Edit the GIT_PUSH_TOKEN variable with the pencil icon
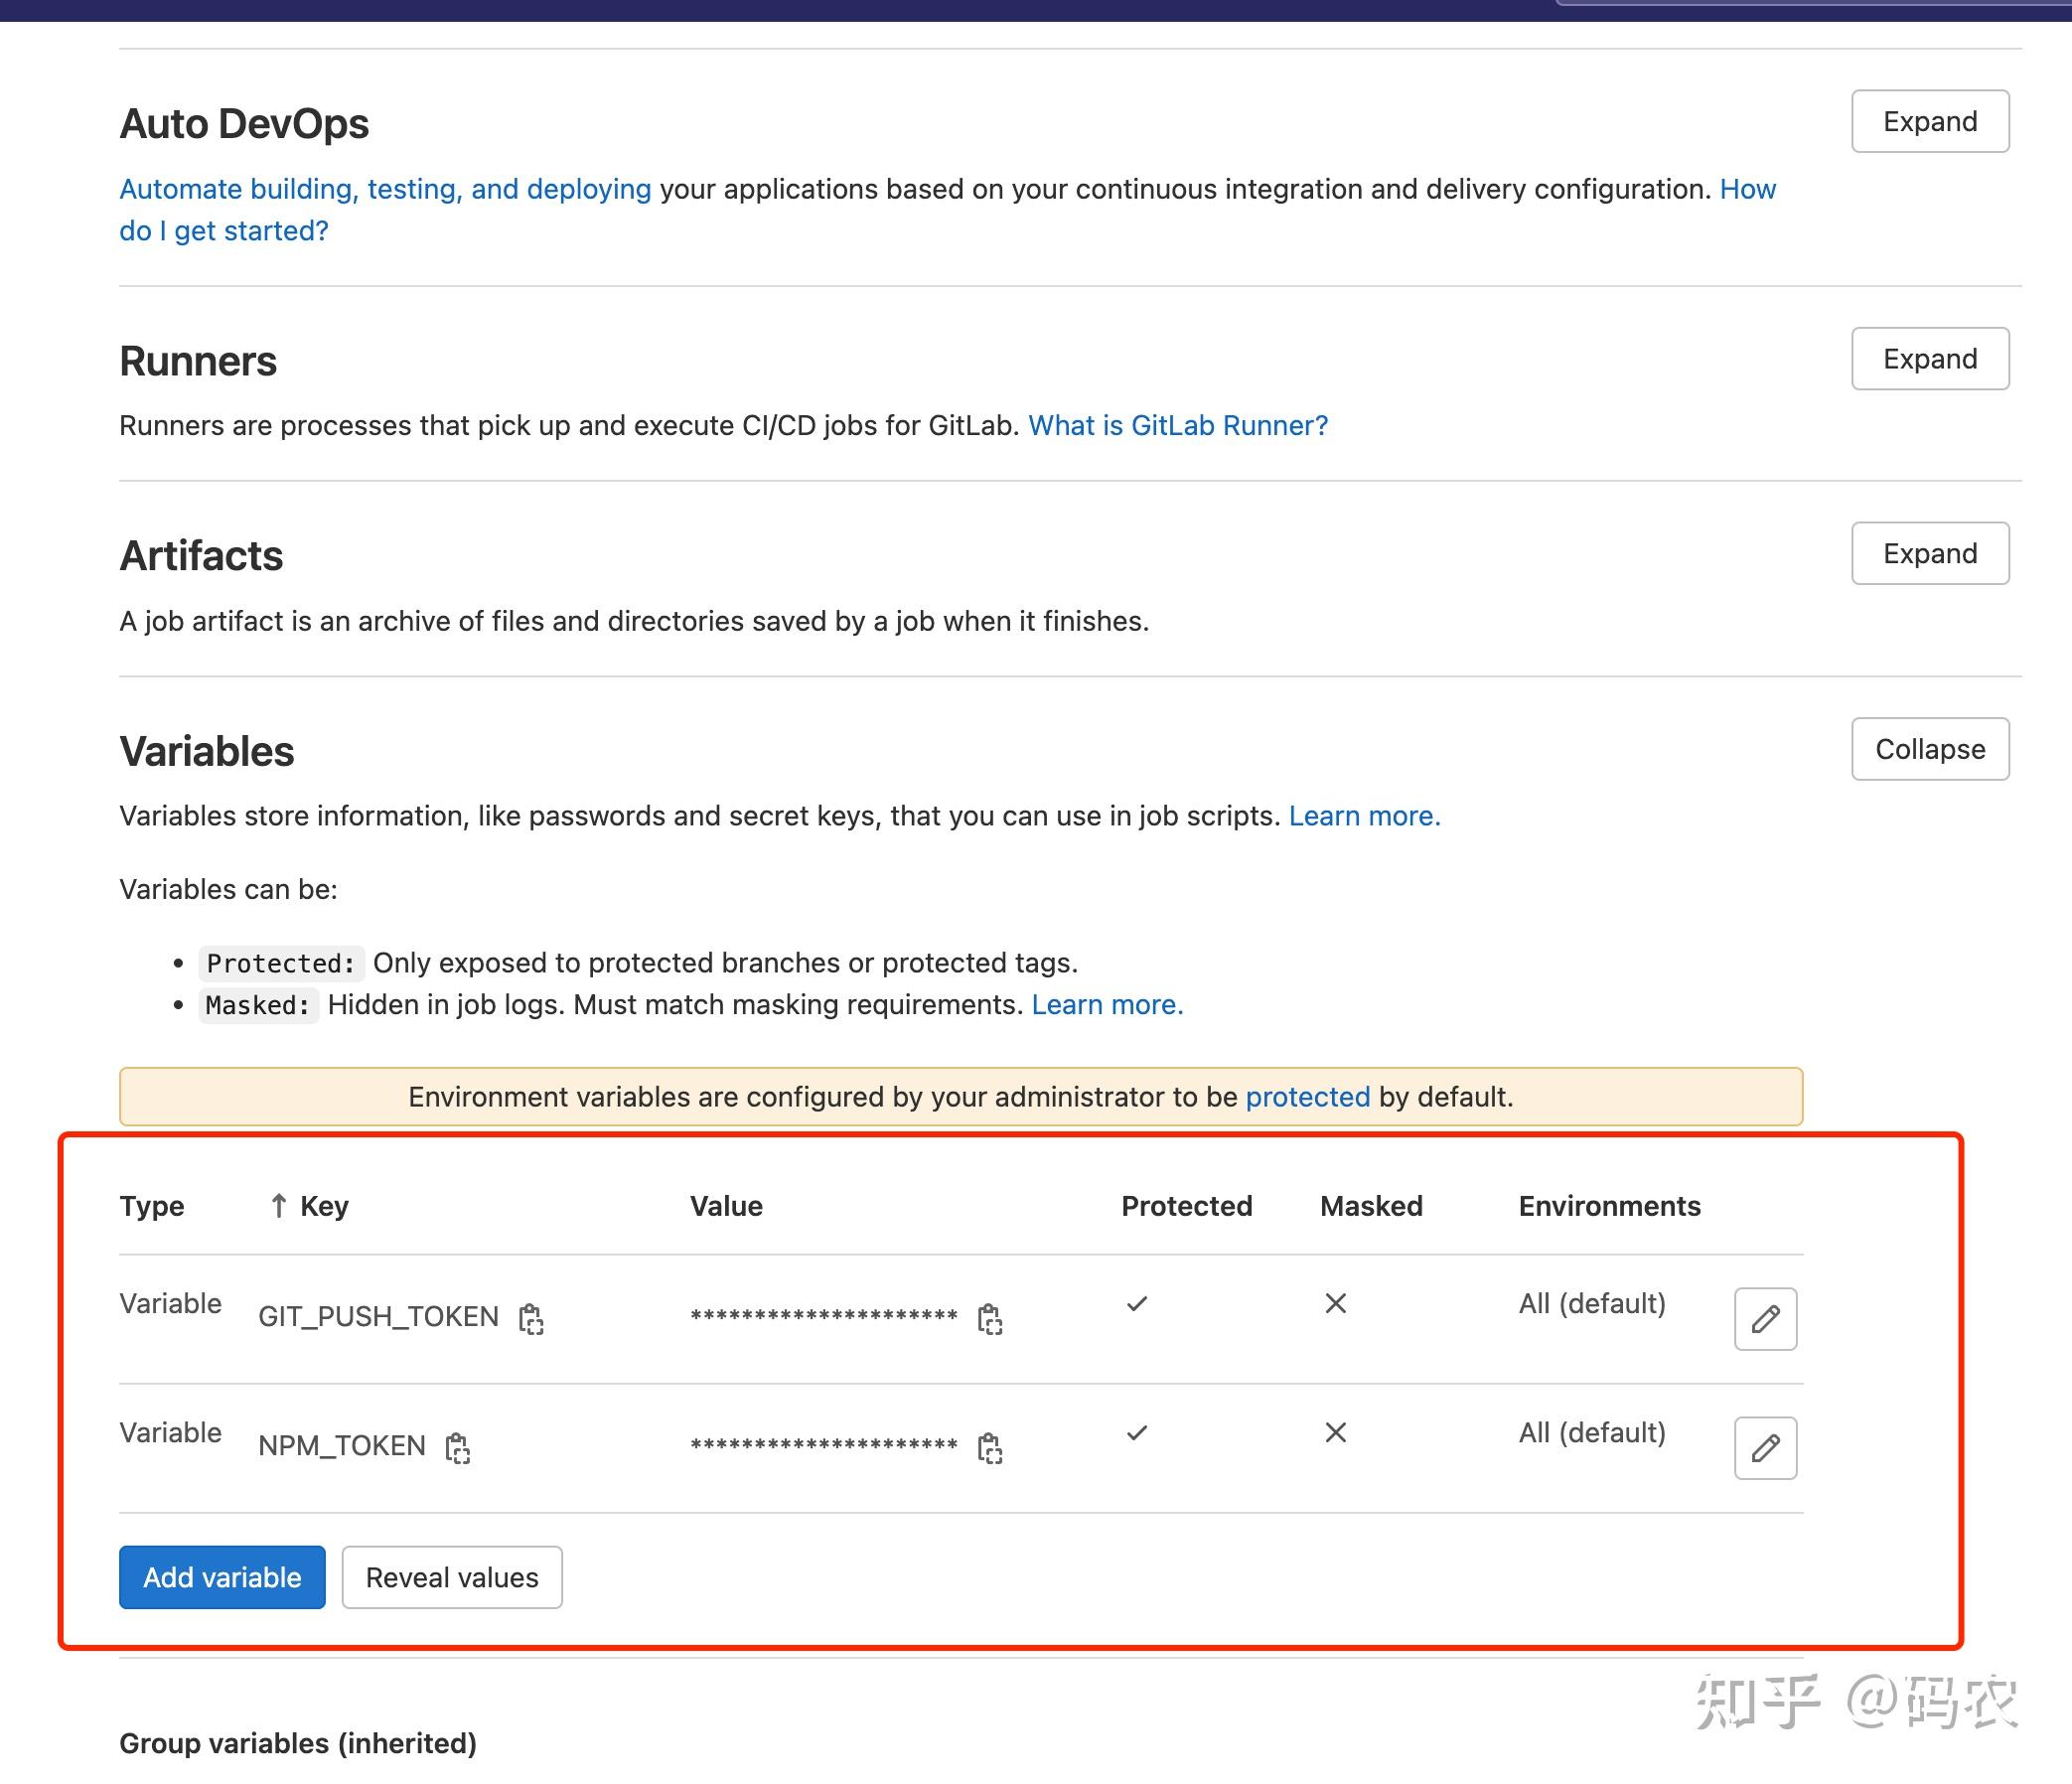 [x=1765, y=1320]
